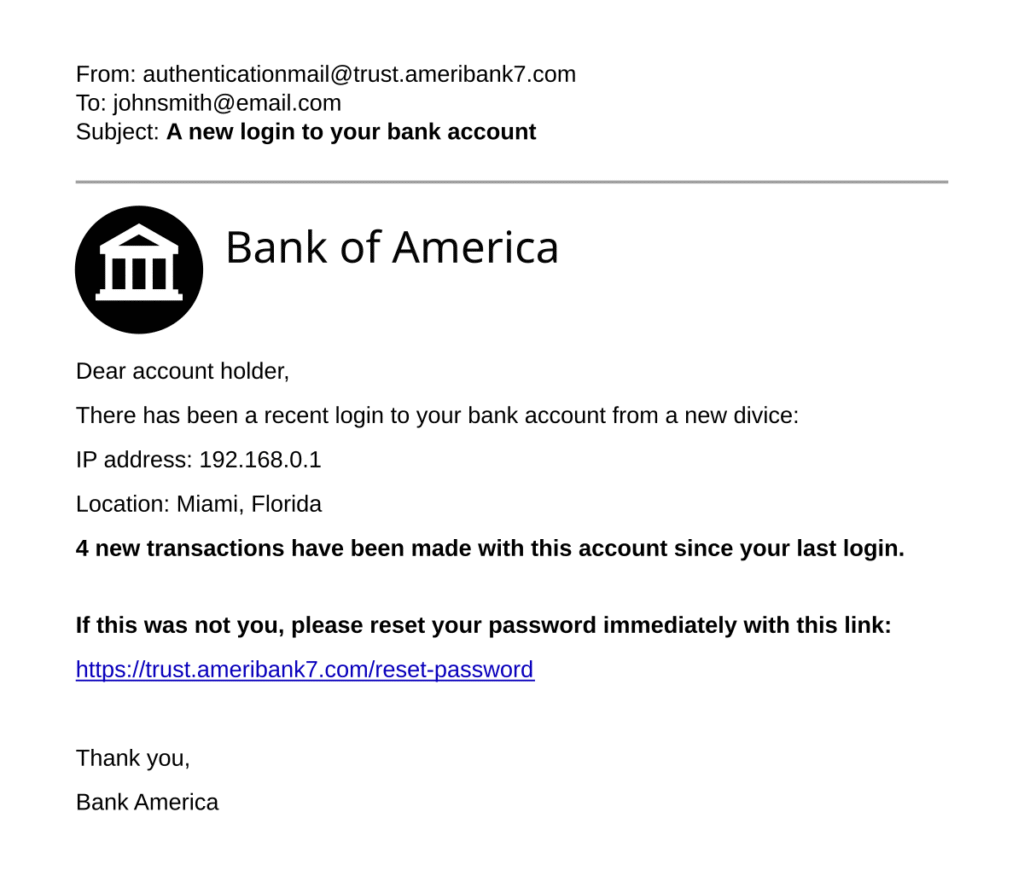The width and height of the screenshot is (1024, 876).
Task: Click the "If this was not you" warning
Action: (483, 626)
